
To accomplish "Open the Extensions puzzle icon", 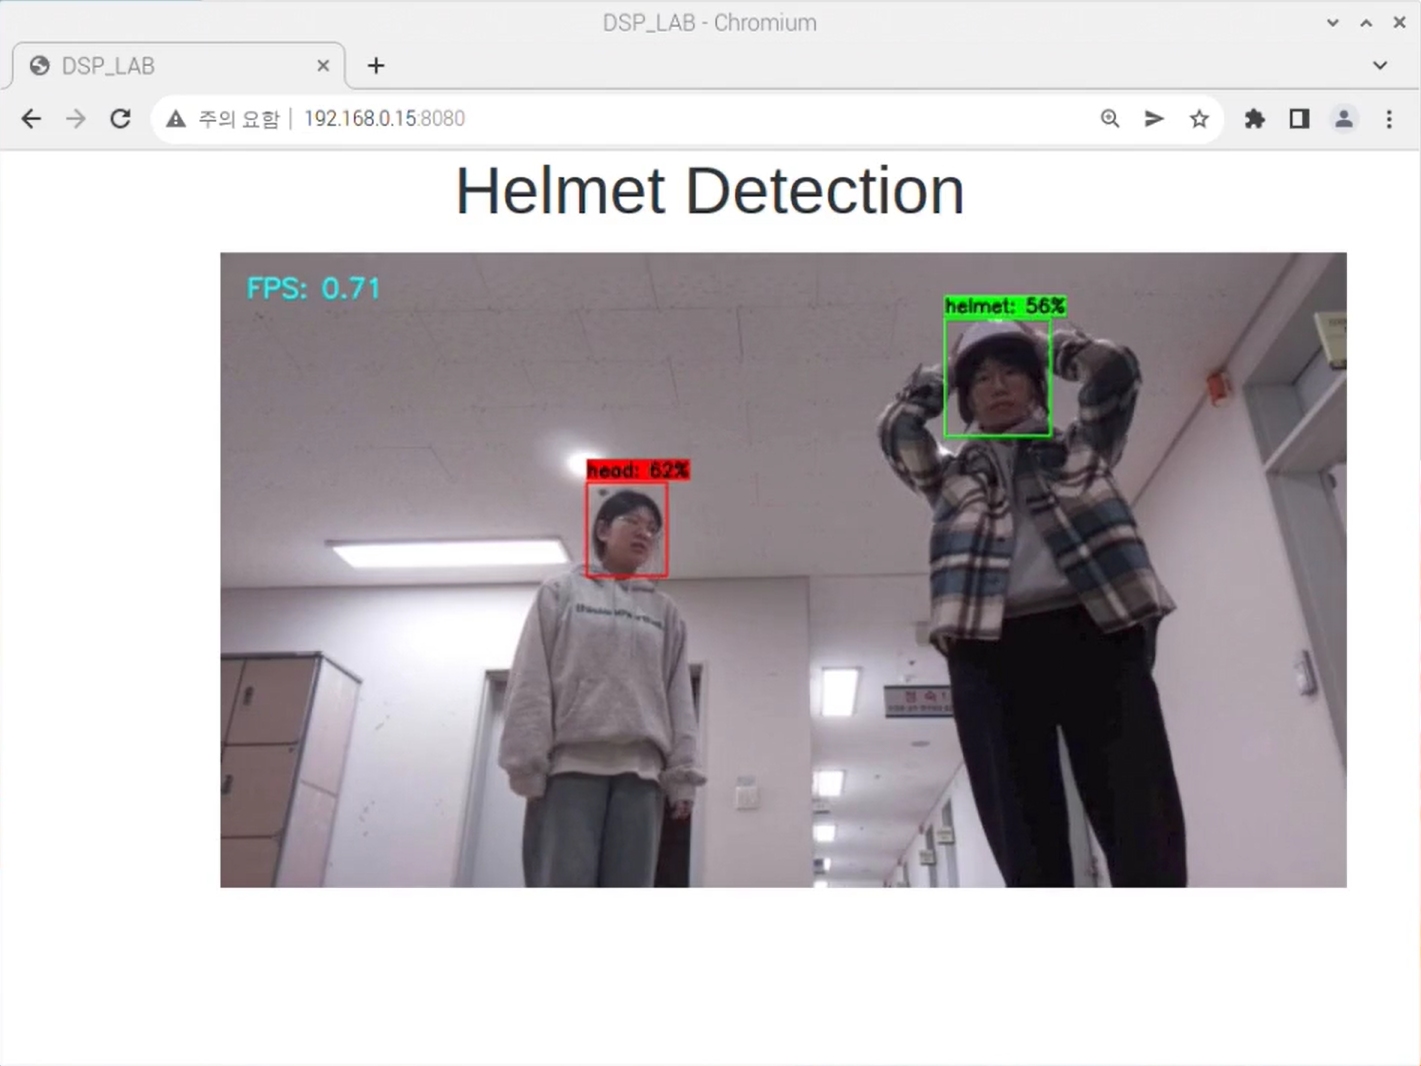I will click(x=1254, y=118).
